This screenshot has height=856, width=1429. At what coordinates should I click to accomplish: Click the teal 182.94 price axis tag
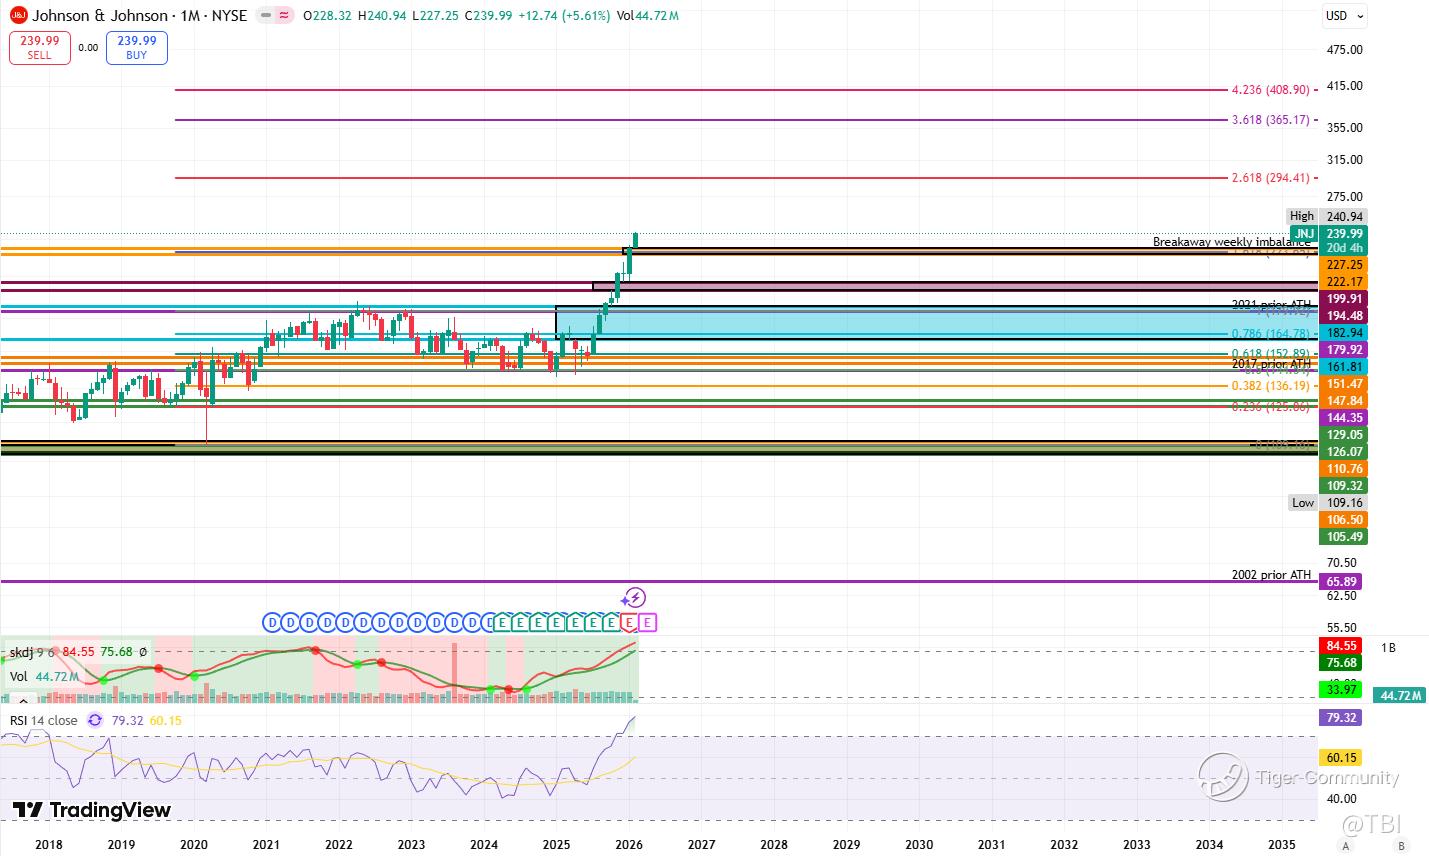pos(1343,333)
